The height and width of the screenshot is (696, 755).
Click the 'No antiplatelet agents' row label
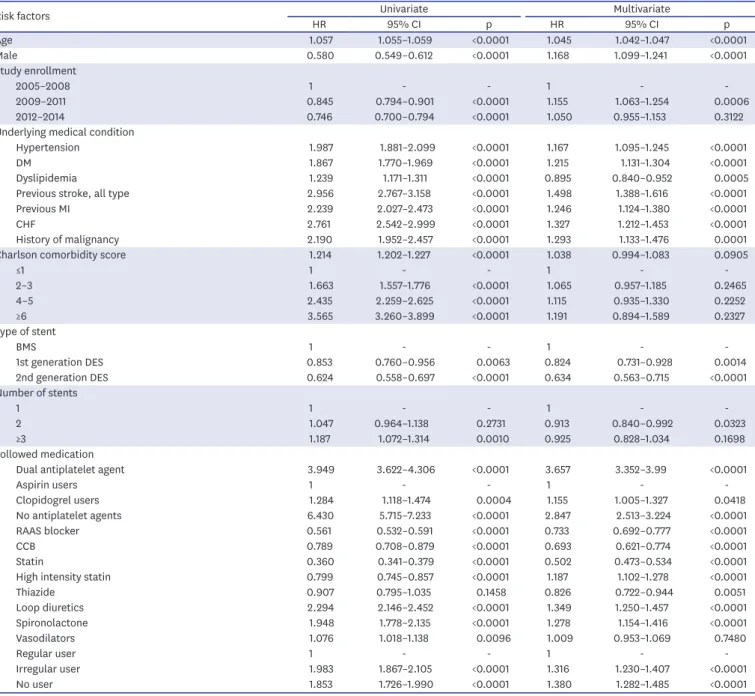pyautogui.click(x=68, y=516)
